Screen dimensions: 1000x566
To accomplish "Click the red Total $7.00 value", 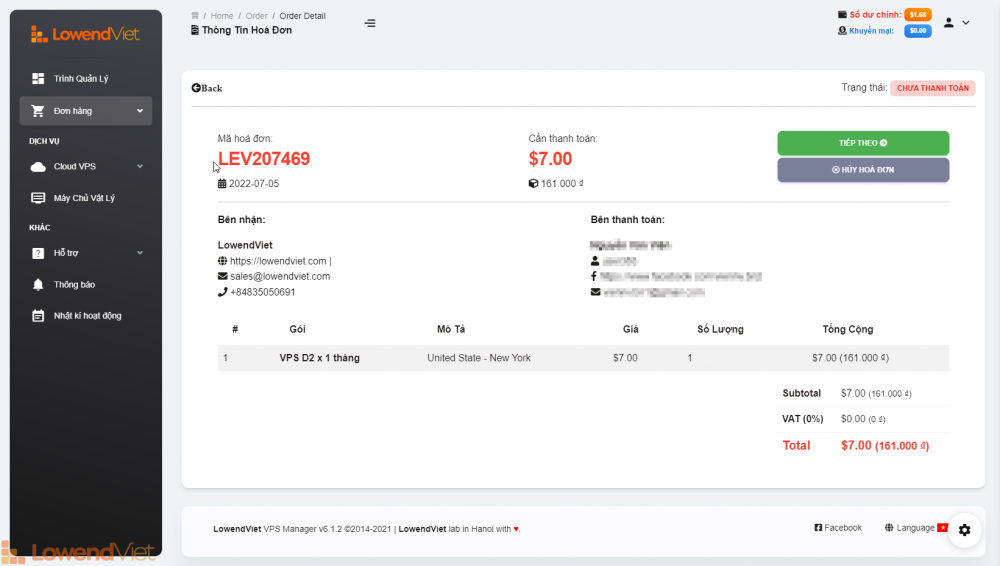I will 885,445.
